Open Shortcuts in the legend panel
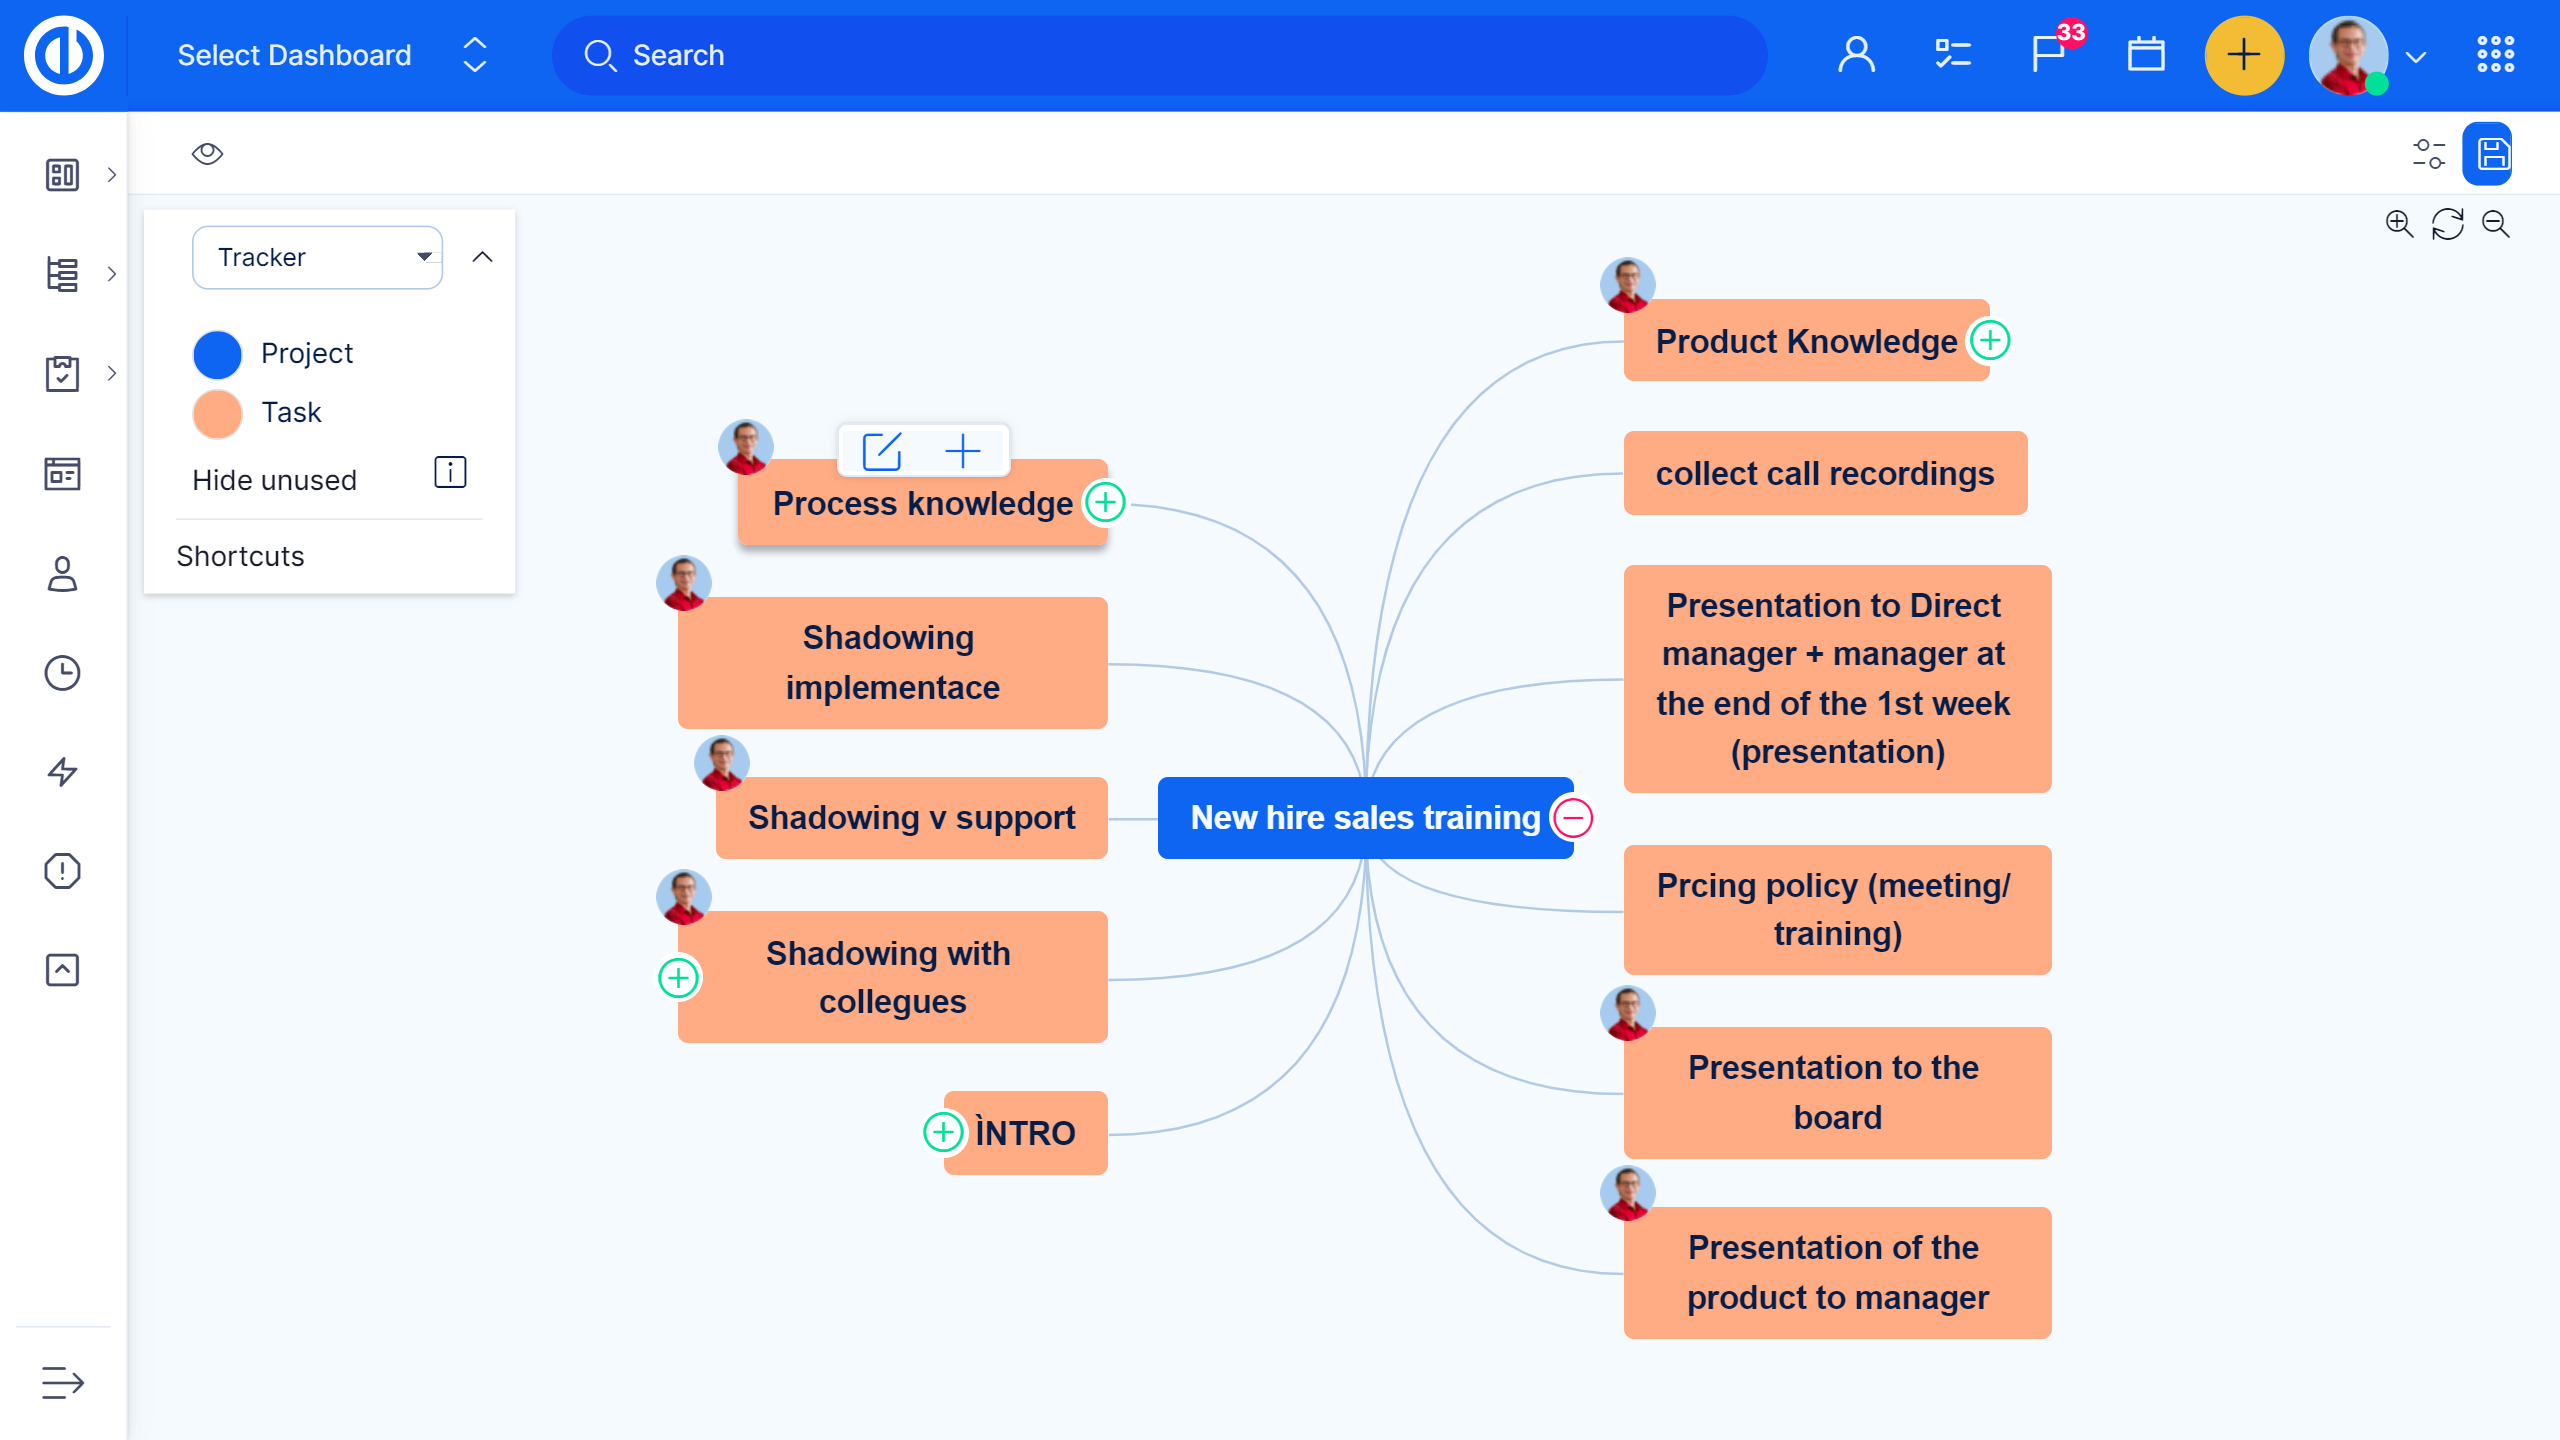This screenshot has height=1440, width=2560. 240,556
